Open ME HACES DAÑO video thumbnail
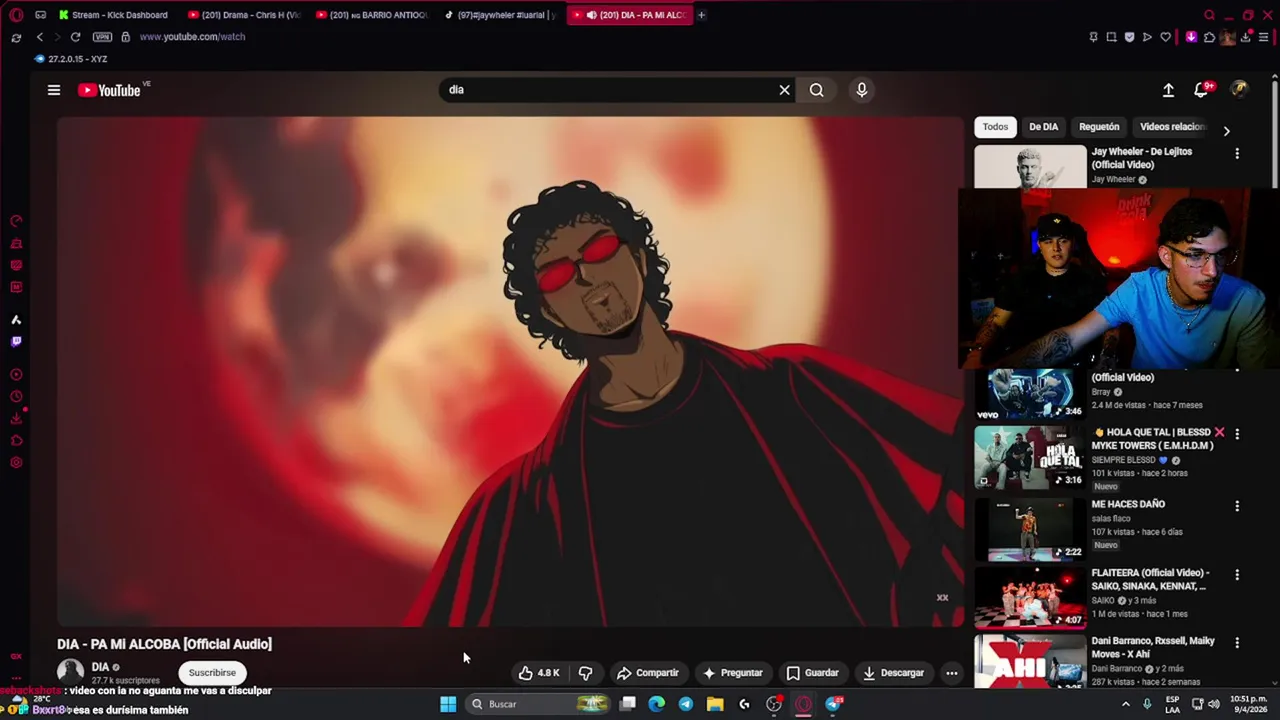The height and width of the screenshot is (720, 1280). (x=1030, y=529)
